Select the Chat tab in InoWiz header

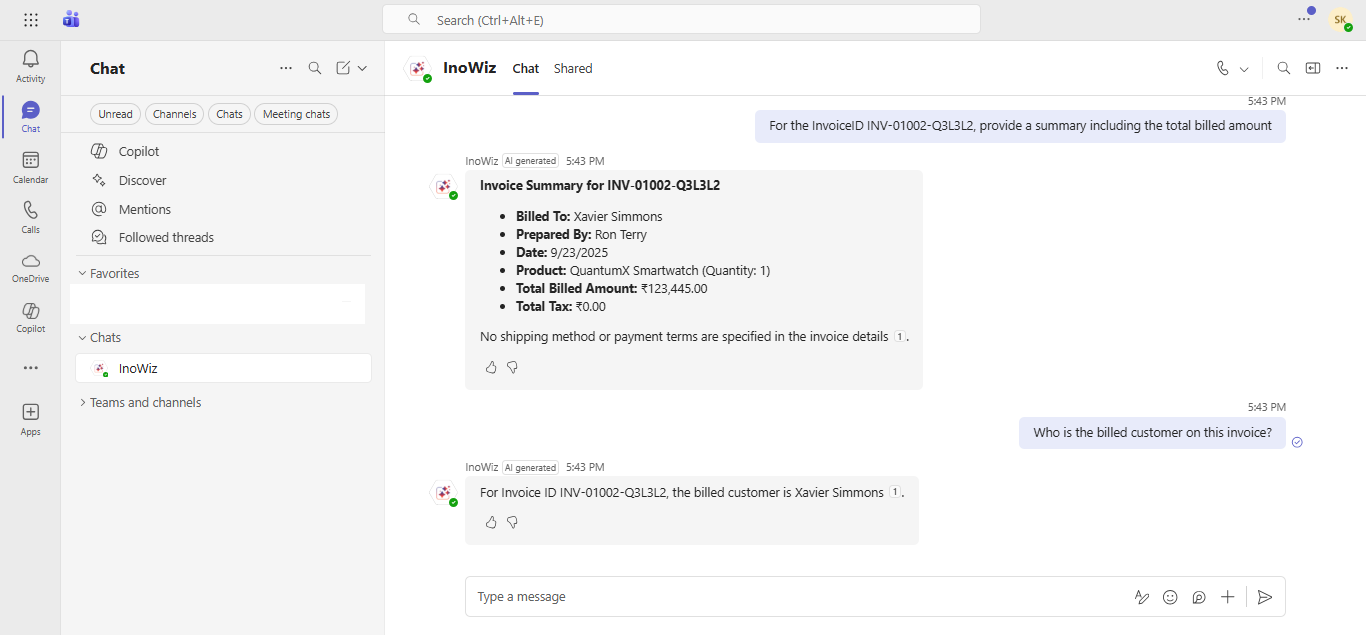tap(526, 68)
